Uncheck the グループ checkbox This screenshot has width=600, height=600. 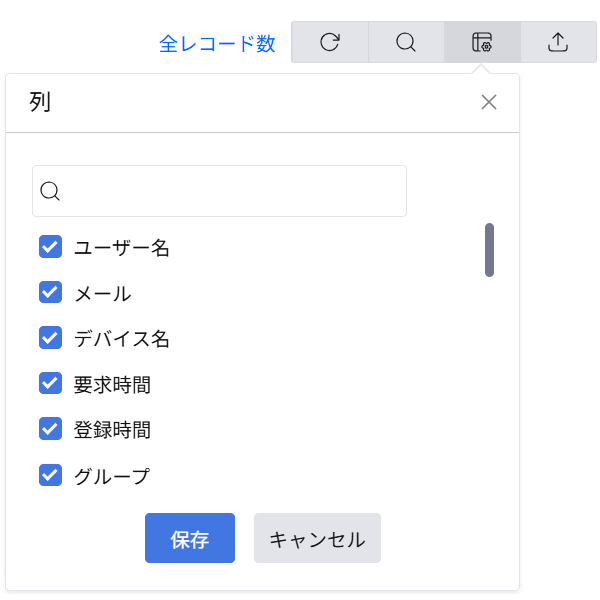pyautogui.click(x=50, y=475)
